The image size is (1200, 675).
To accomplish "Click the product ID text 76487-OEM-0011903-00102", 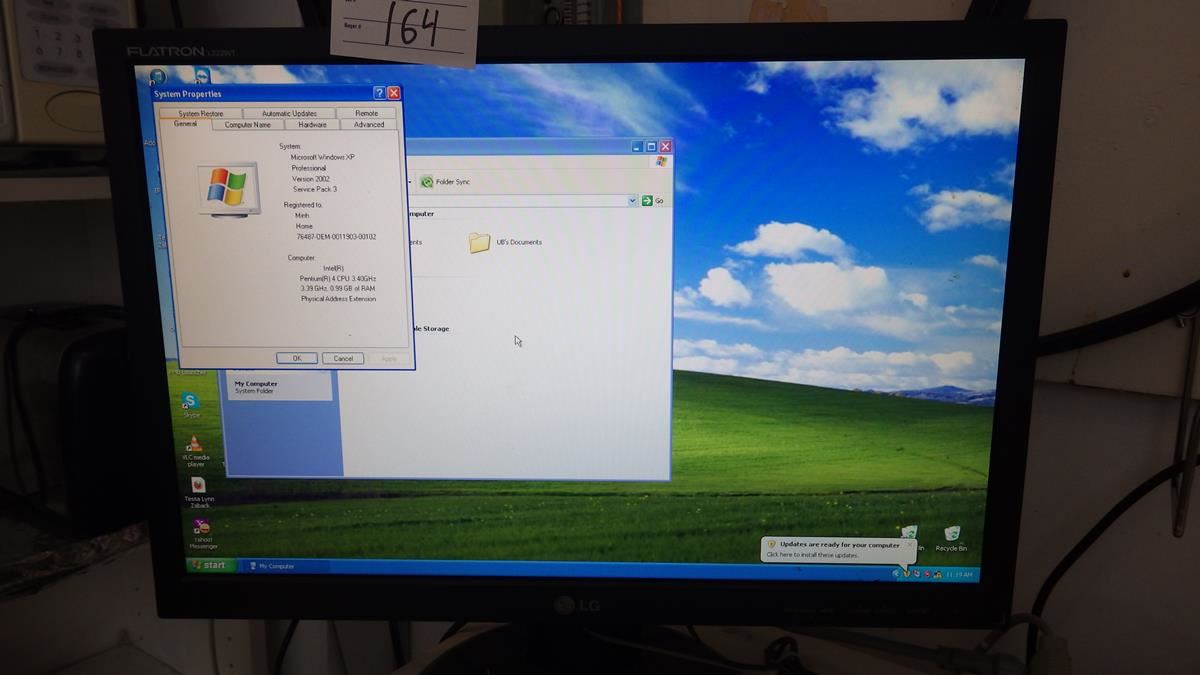I will coord(335,237).
